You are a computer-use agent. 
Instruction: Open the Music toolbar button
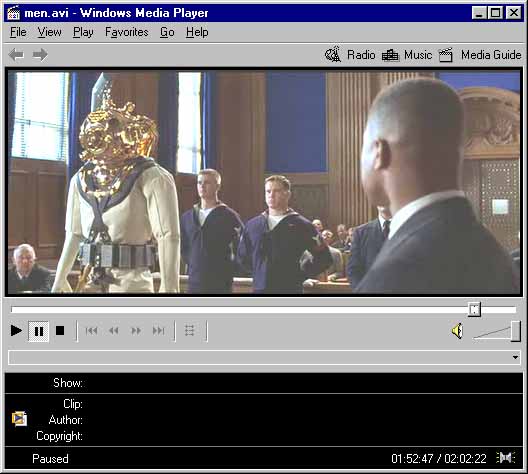point(407,55)
